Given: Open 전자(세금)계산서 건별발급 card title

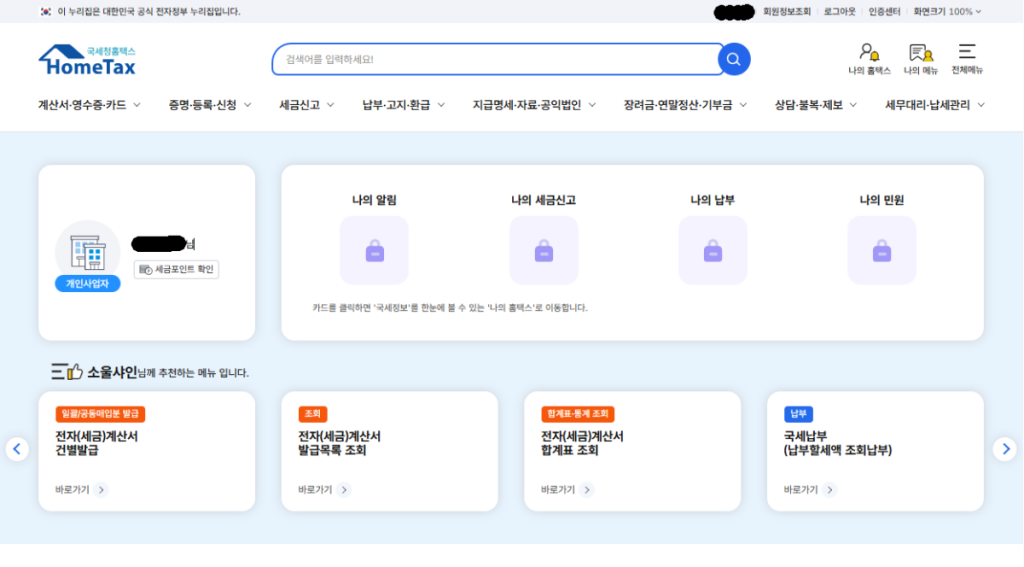Looking at the screenshot, I should (x=97, y=444).
